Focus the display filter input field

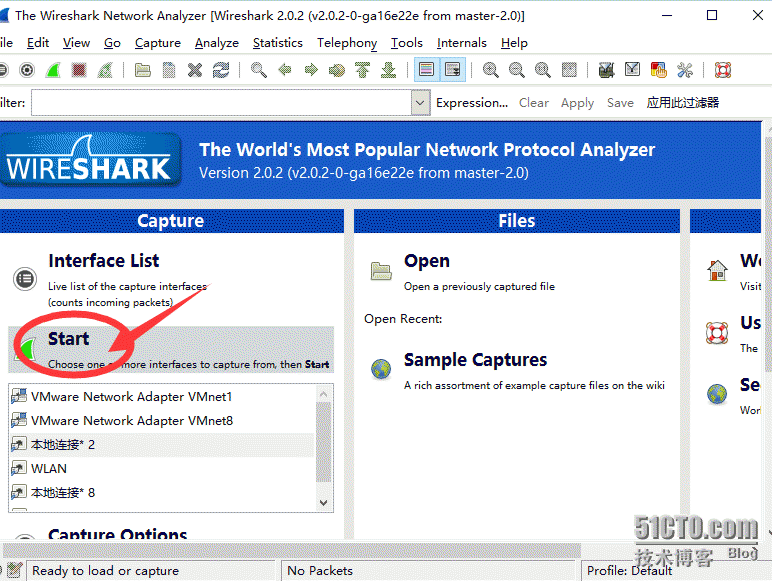click(222, 102)
